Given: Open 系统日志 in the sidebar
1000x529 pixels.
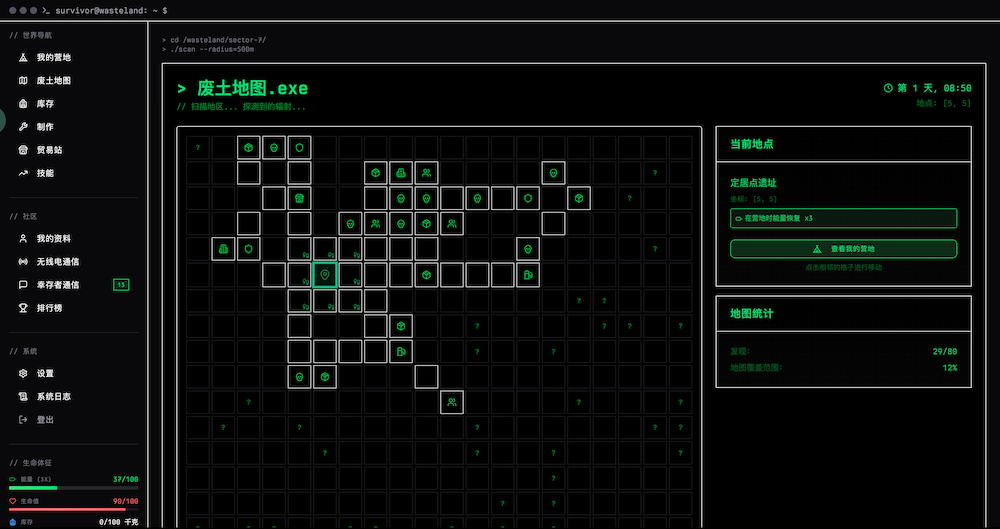Looking at the screenshot, I should point(53,397).
